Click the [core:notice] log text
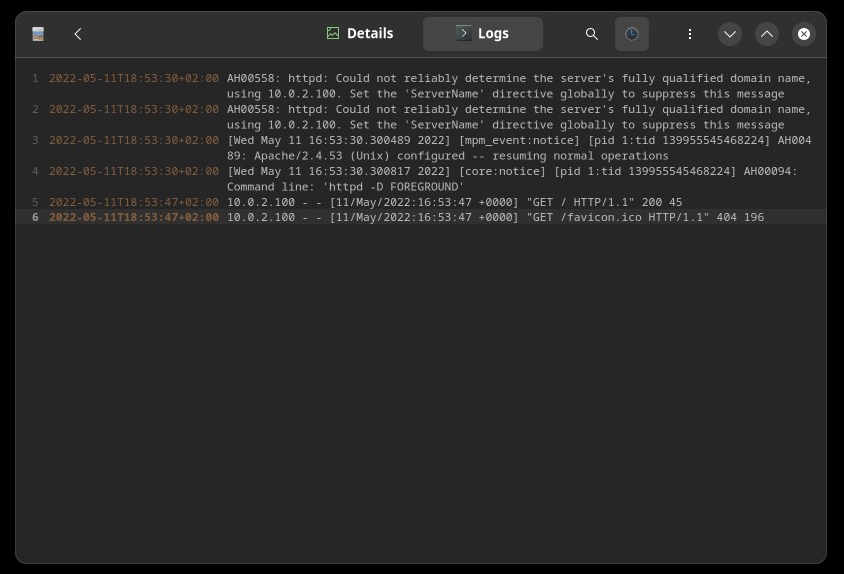844x574 pixels. click(502, 171)
